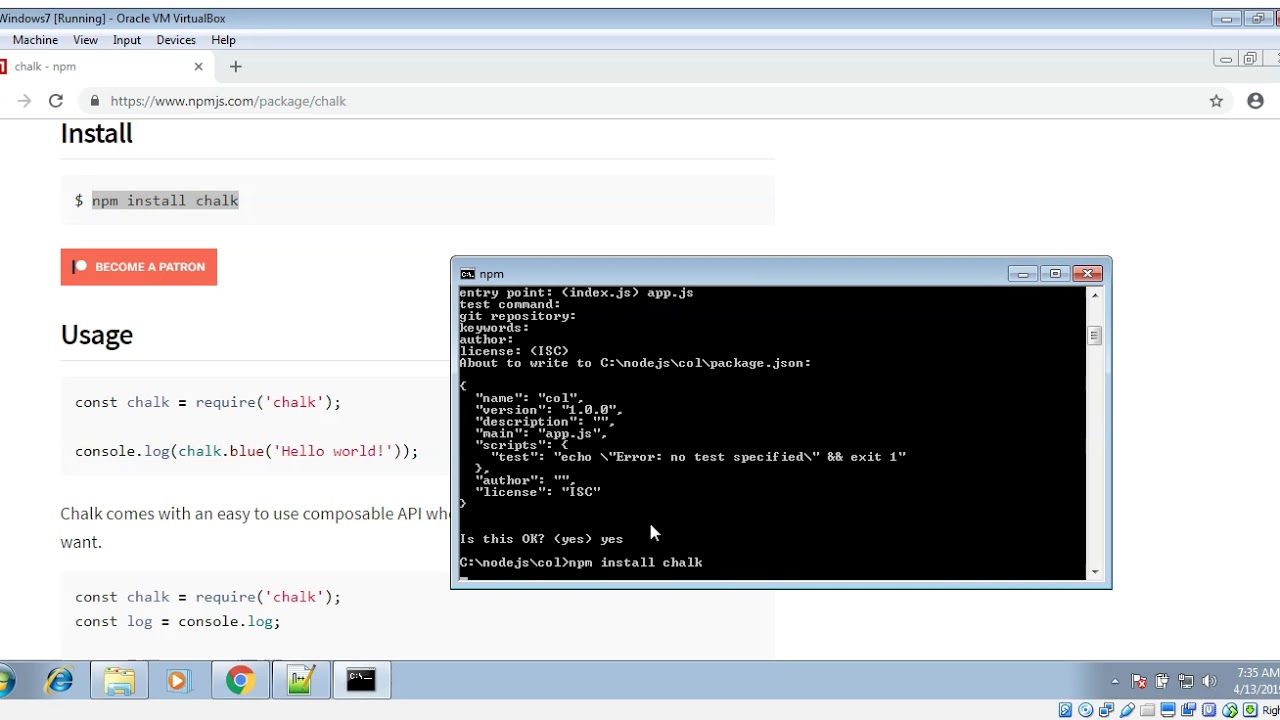Close the chalk - npm tab
Image resolution: width=1280 pixels, height=720 pixels.
198,67
